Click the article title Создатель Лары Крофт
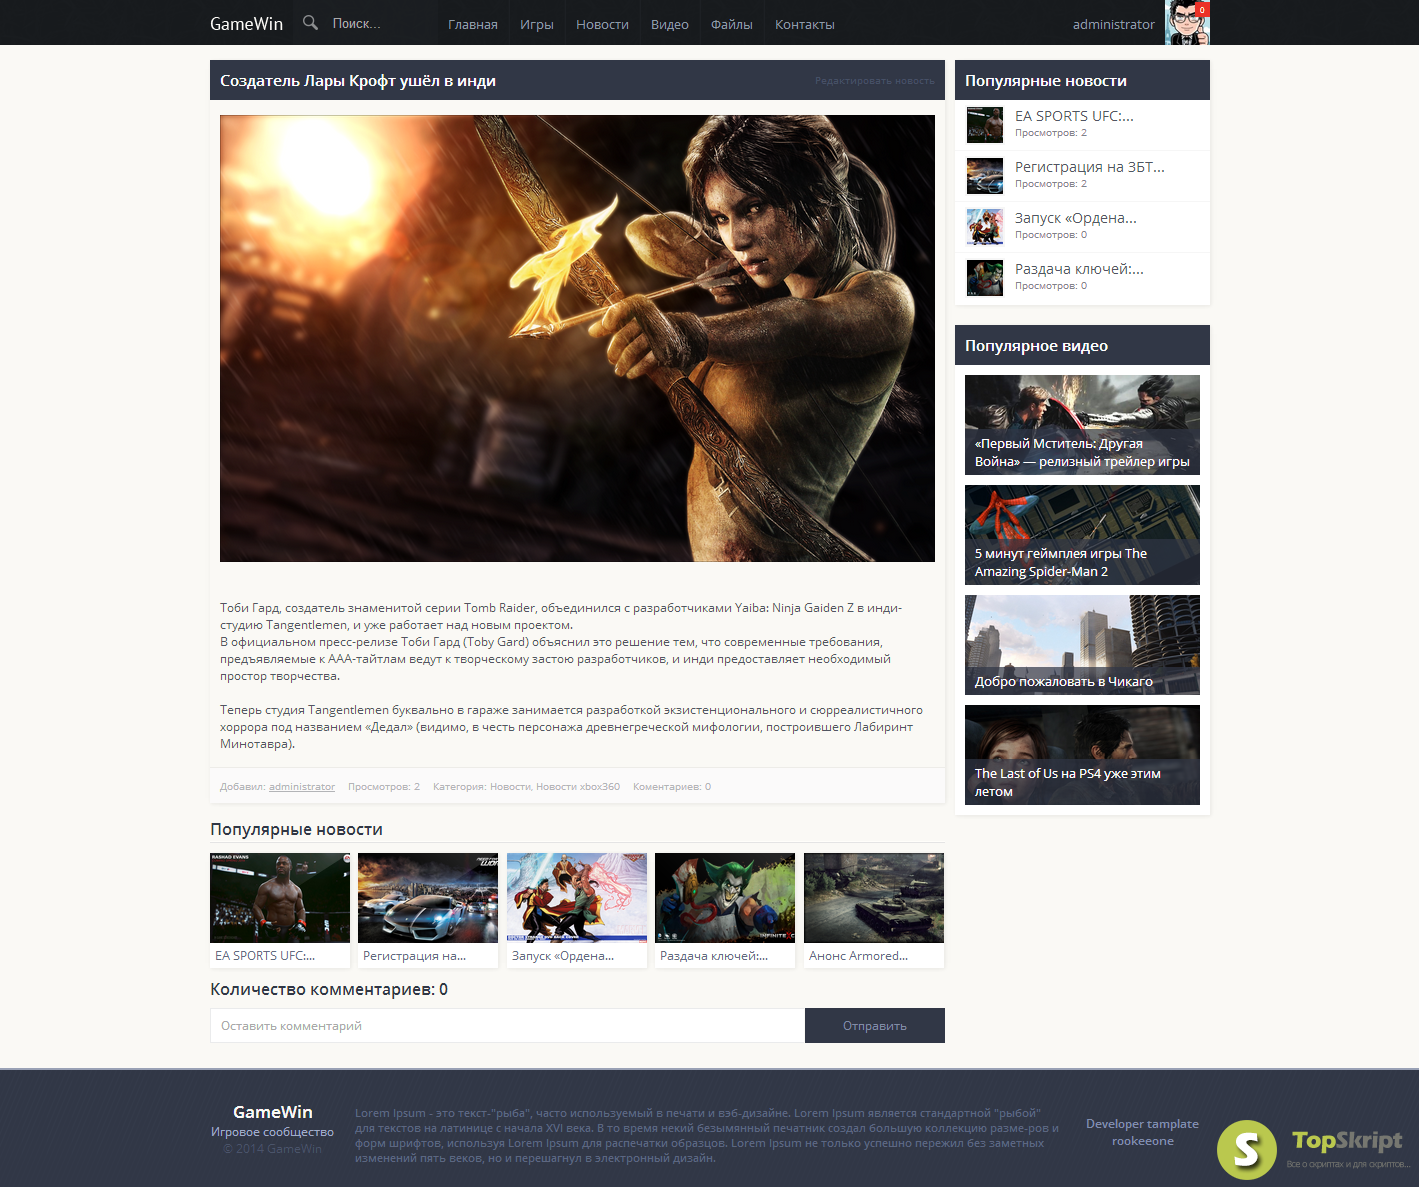The width and height of the screenshot is (1419, 1187). tap(358, 81)
